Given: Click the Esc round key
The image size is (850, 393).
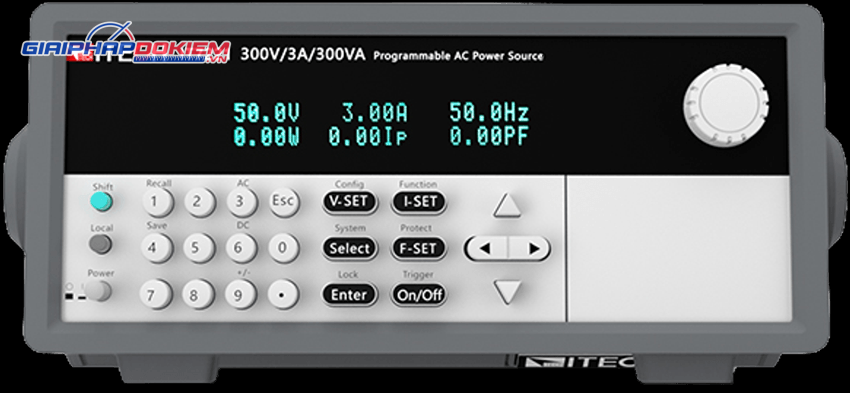Looking at the screenshot, I should click(283, 202).
